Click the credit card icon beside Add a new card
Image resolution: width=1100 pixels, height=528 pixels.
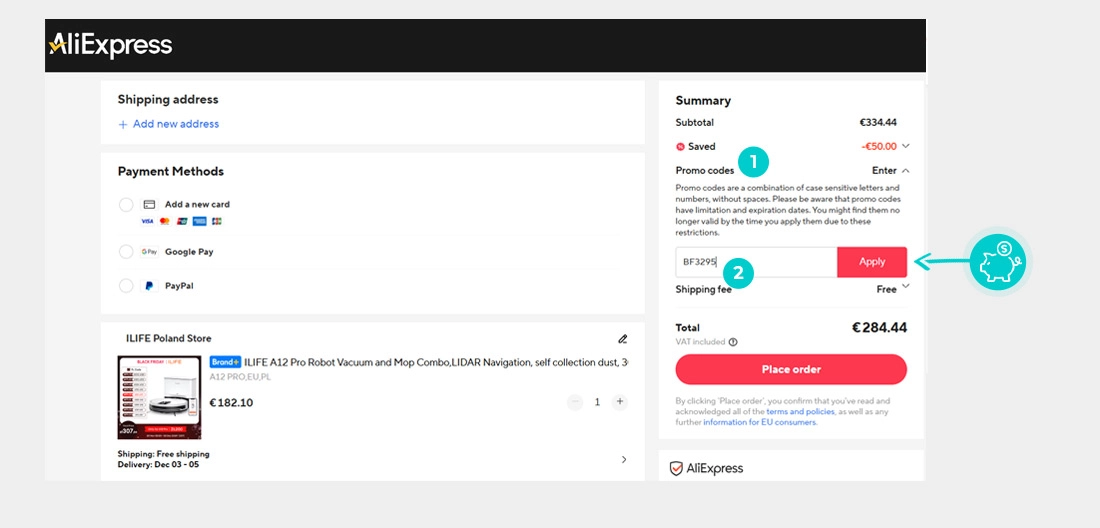coord(149,204)
